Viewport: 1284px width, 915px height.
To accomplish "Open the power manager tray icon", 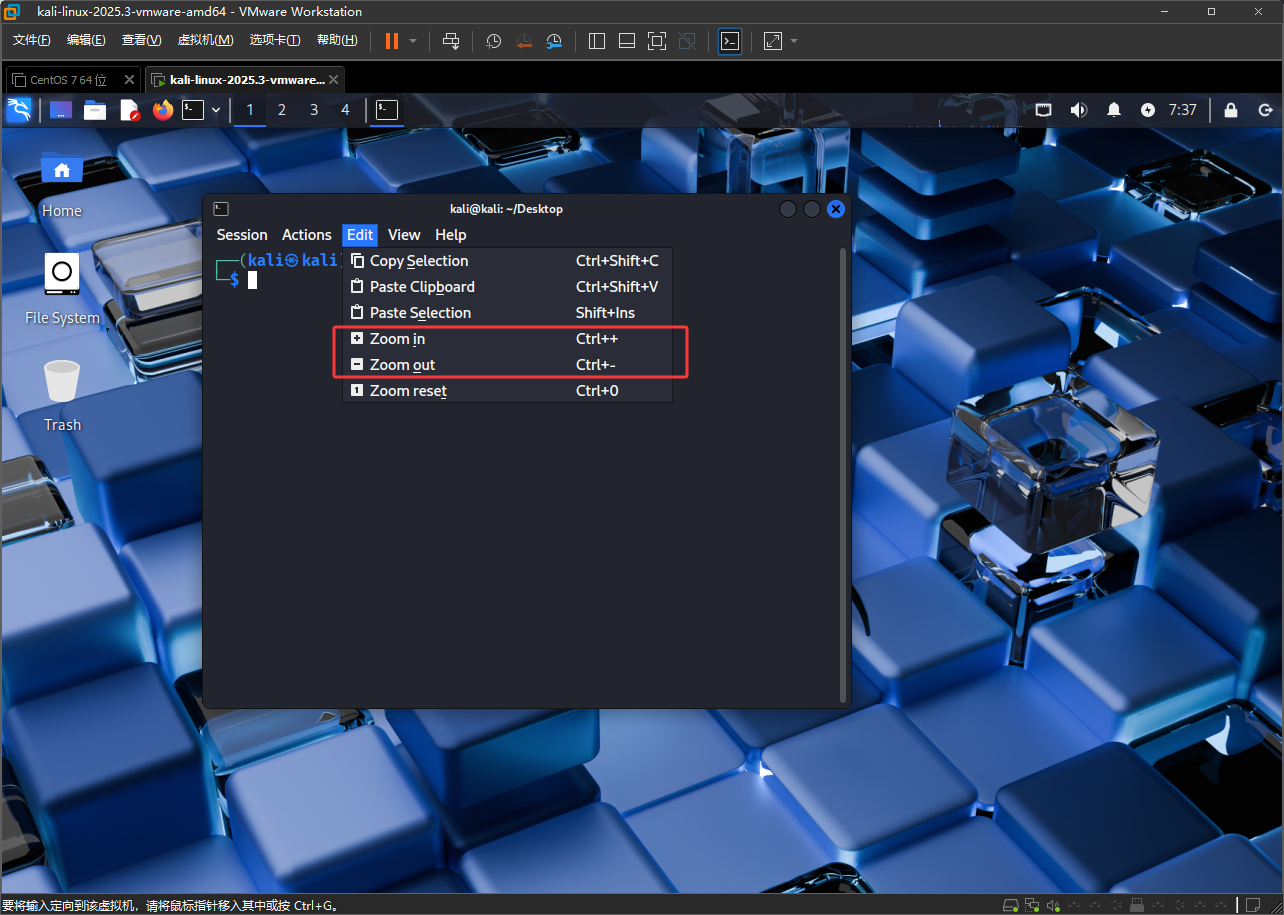I will coord(1148,110).
